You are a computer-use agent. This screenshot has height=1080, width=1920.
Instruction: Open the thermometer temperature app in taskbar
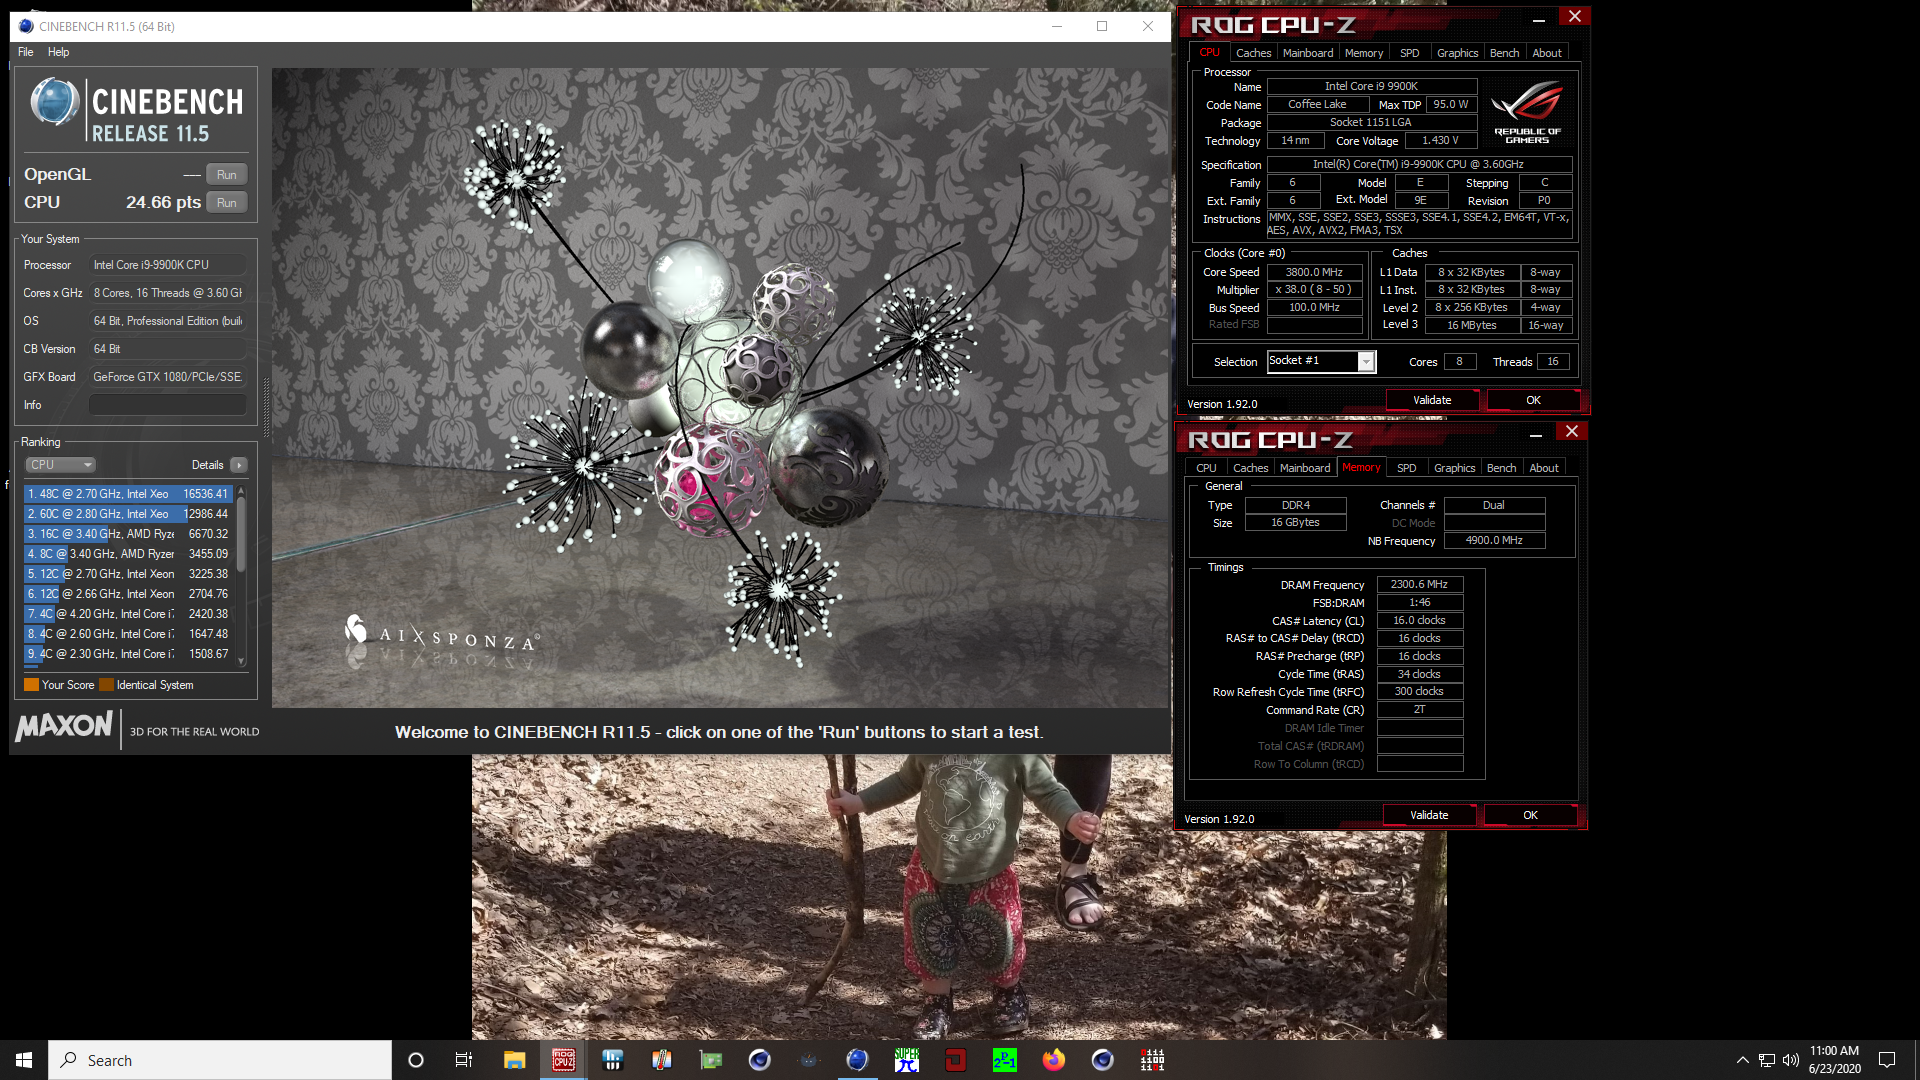pos(661,1060)
